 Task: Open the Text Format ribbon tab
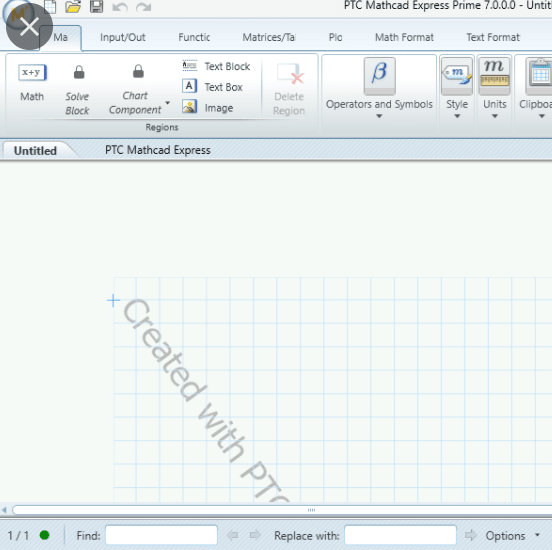click(493, 37)
